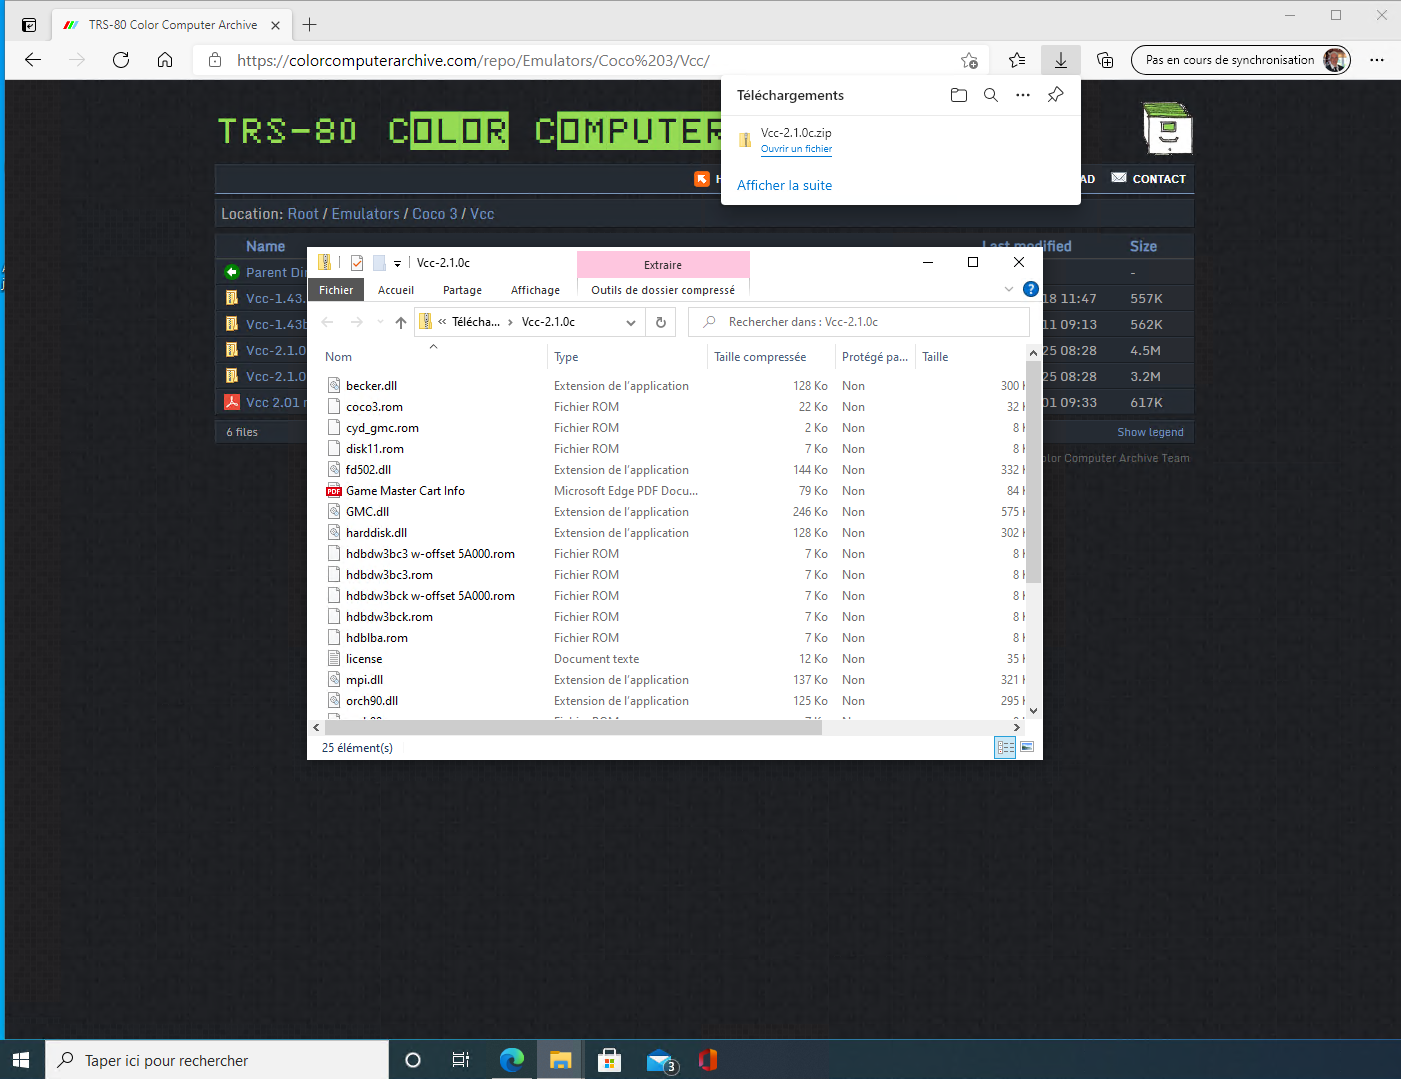The width and height of the screenshot is (1401, 1079).
Task: Open Task View on the taskbar
Action: (461, 1060)
